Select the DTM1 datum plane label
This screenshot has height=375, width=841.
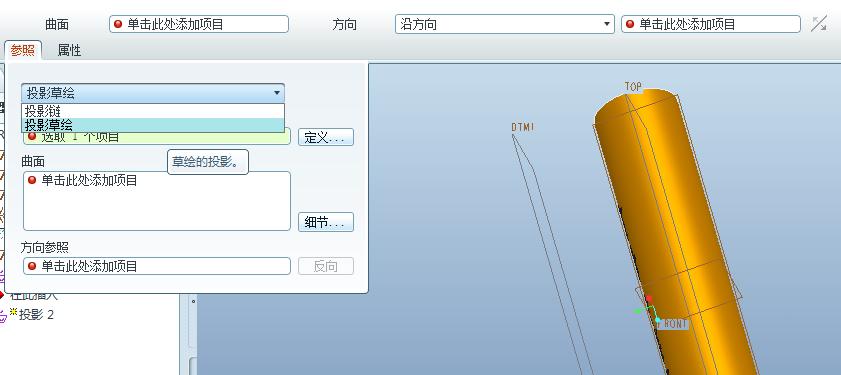522,127
